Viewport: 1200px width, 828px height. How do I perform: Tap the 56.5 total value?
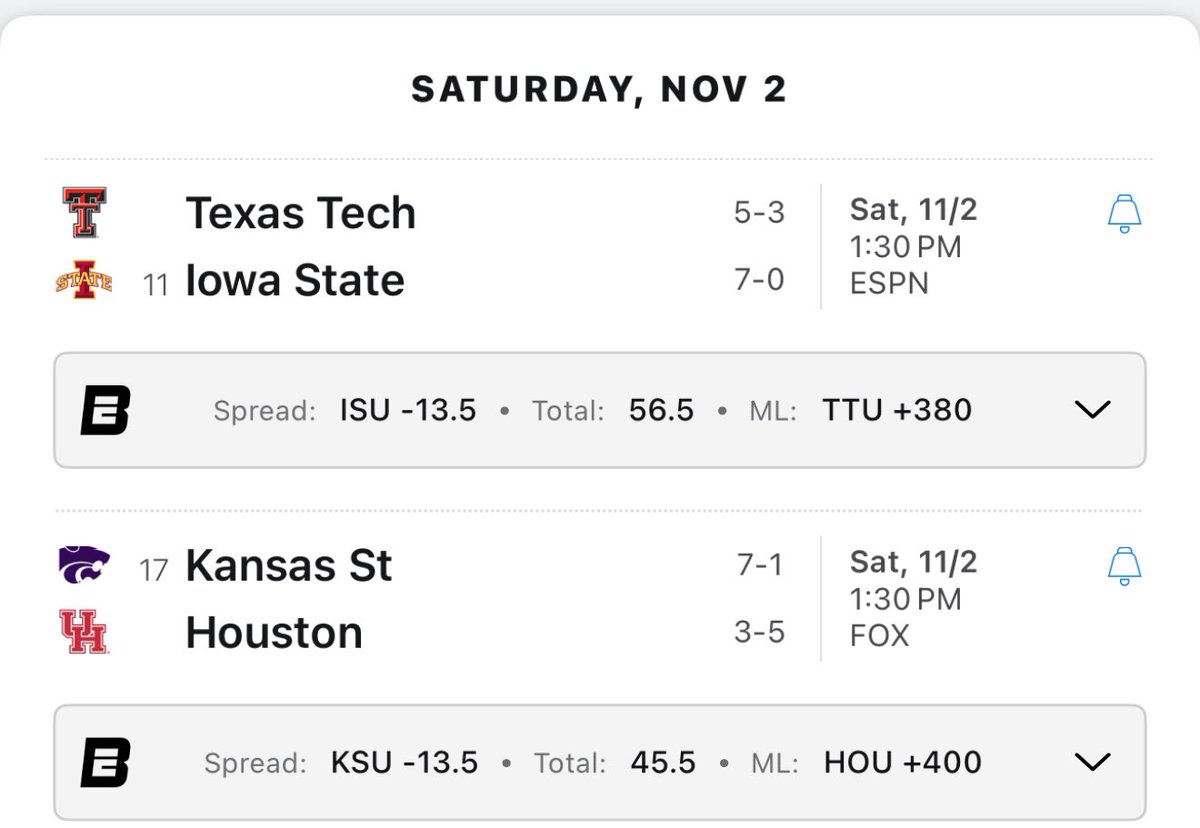coord(661,410)
